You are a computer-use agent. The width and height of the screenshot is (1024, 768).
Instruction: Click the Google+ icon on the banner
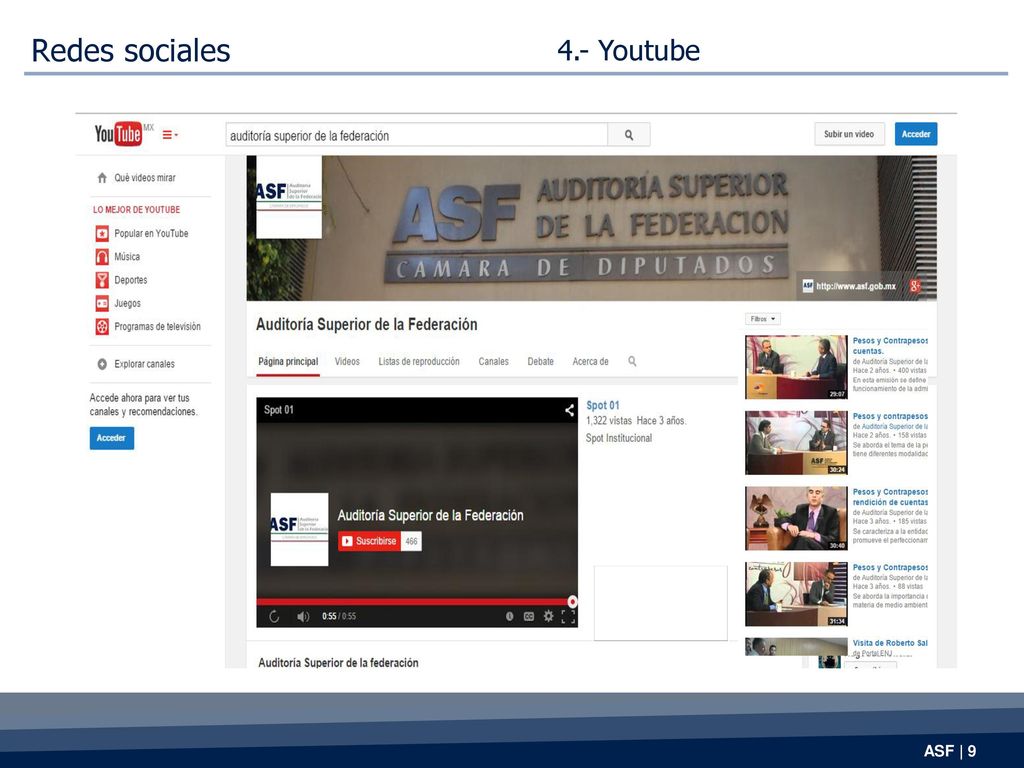915,286
